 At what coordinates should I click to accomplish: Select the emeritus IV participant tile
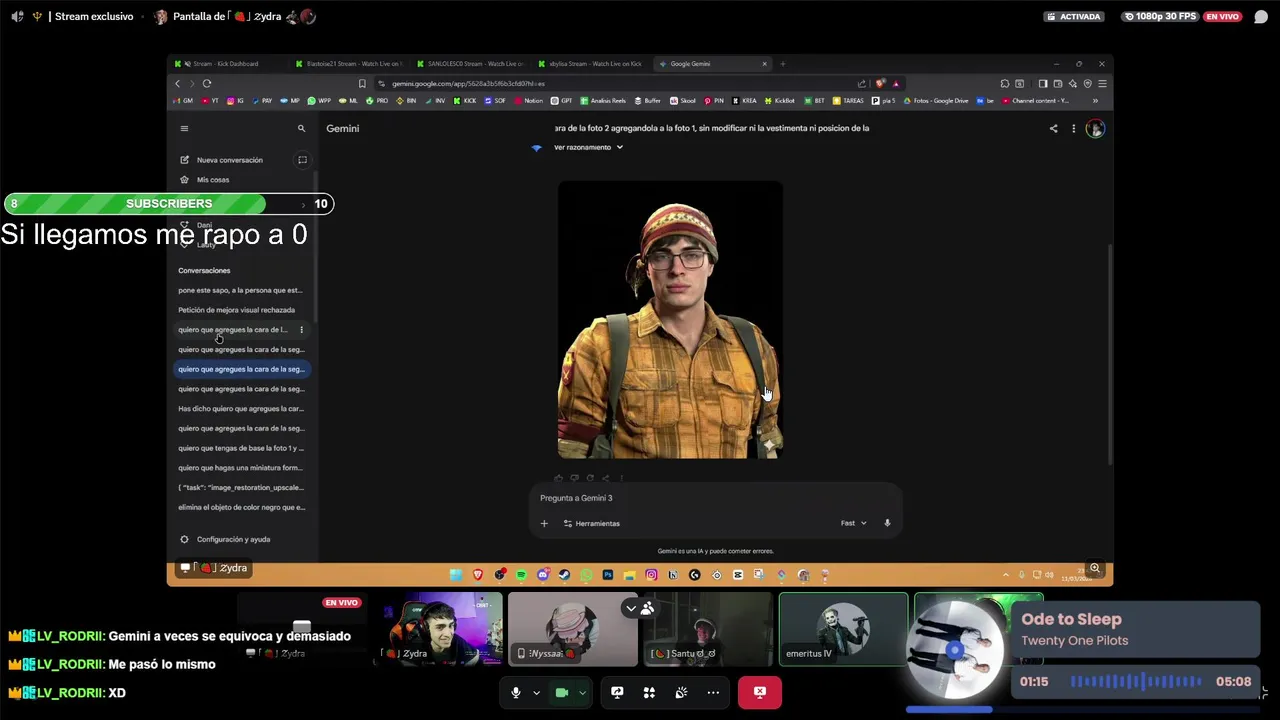click(x=843, y=629)
